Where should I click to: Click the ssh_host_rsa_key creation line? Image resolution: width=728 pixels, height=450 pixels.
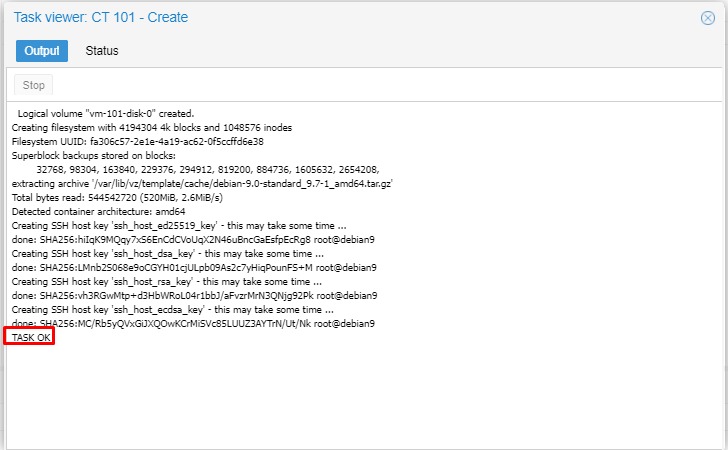coord(167,281)
